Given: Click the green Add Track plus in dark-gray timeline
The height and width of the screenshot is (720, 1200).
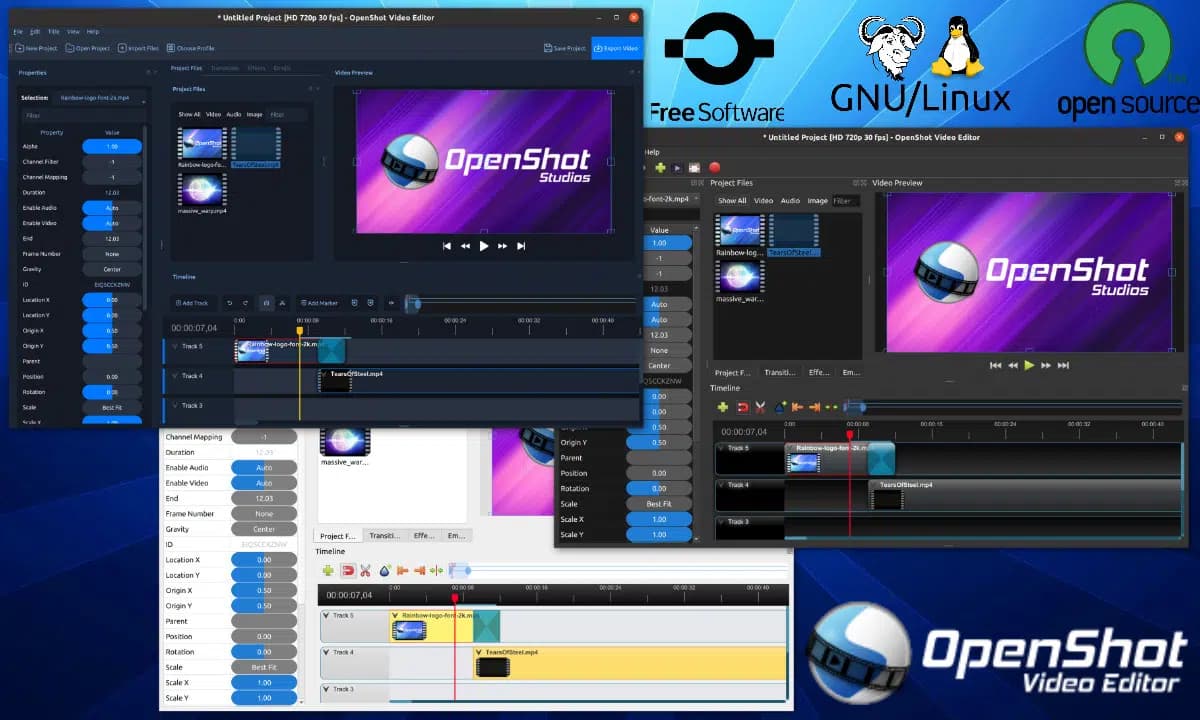Looking at the screenshot, I should click(723, 407).
